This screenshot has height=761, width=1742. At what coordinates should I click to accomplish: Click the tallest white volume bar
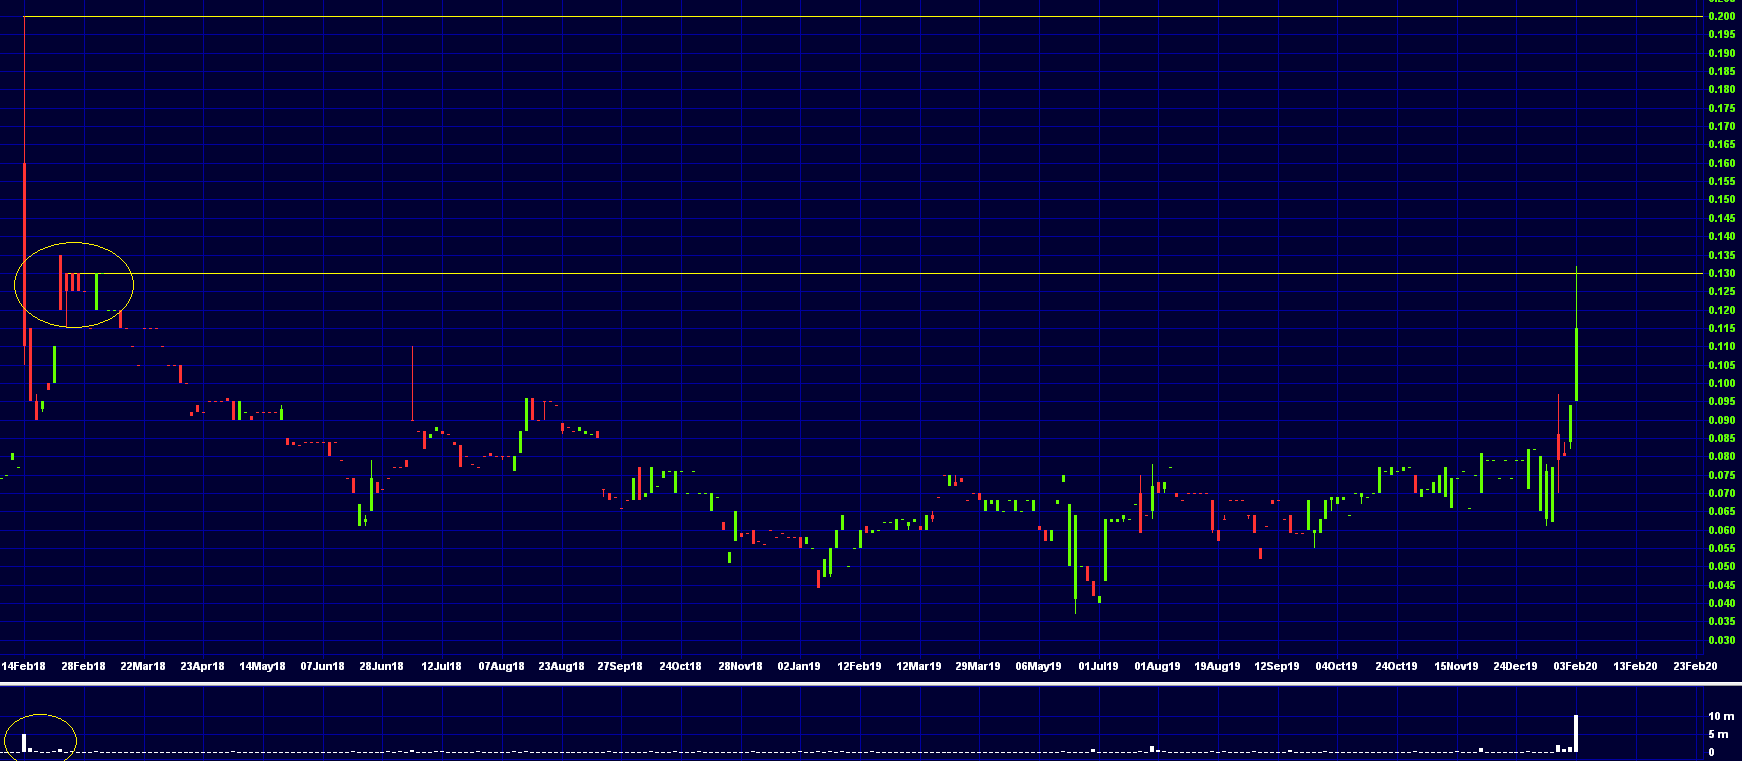[x=1576, y=733]
